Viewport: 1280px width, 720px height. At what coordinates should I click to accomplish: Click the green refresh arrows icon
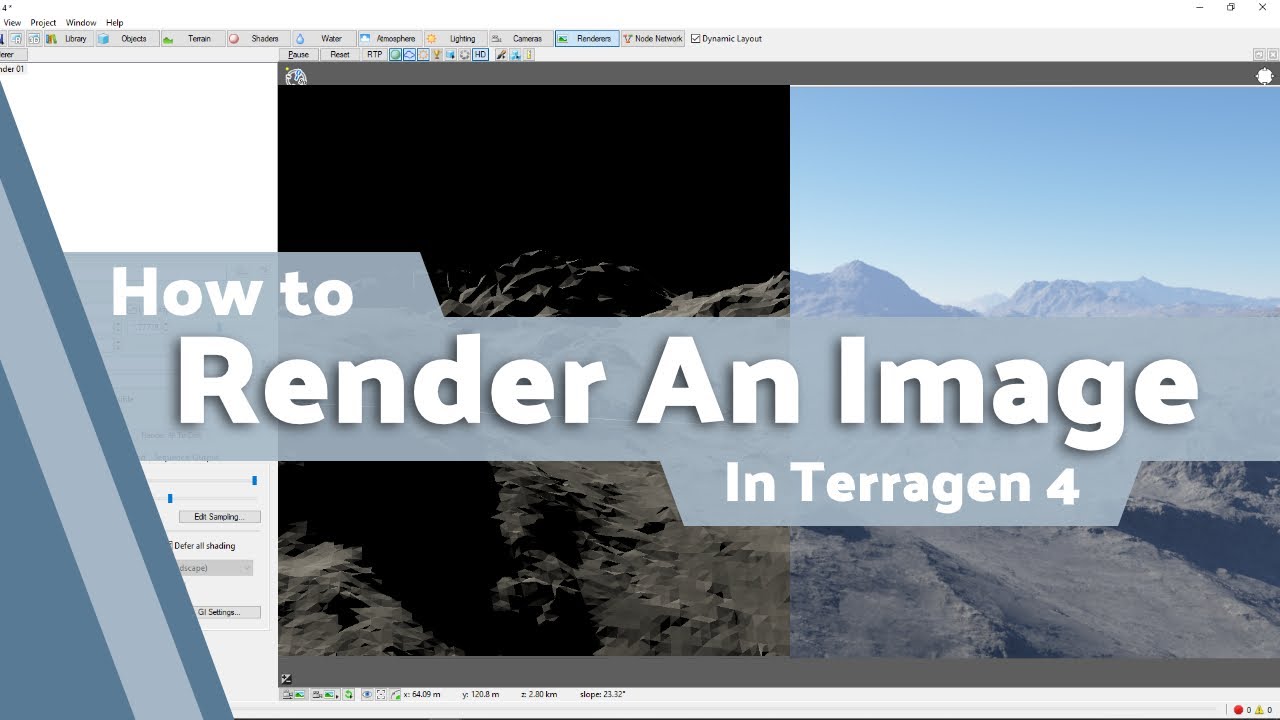tap(348, 694)
